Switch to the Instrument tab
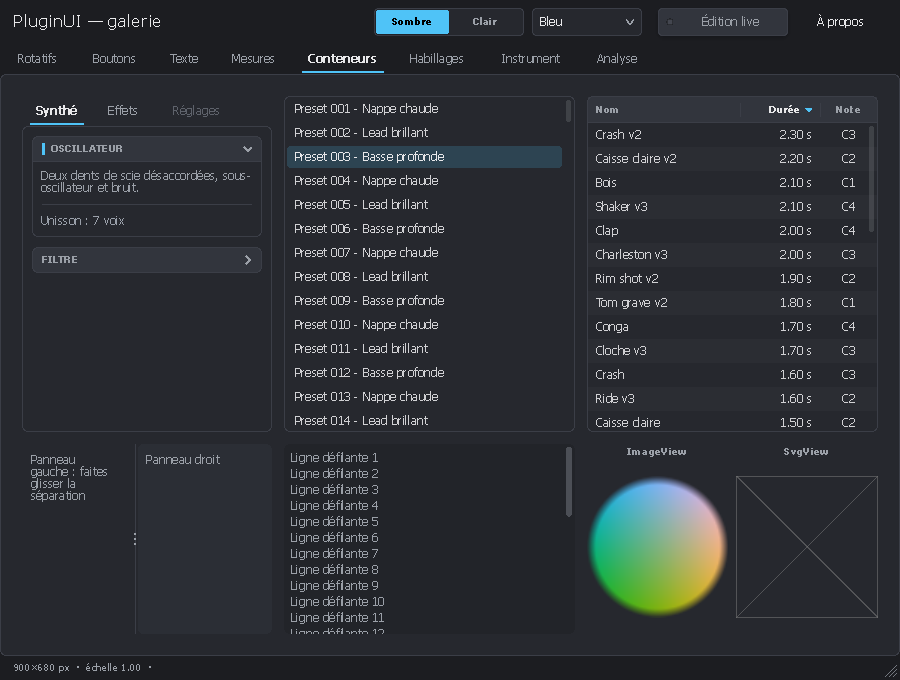The width and height of the screenshot is (900, 680). (x=530, y=59)
